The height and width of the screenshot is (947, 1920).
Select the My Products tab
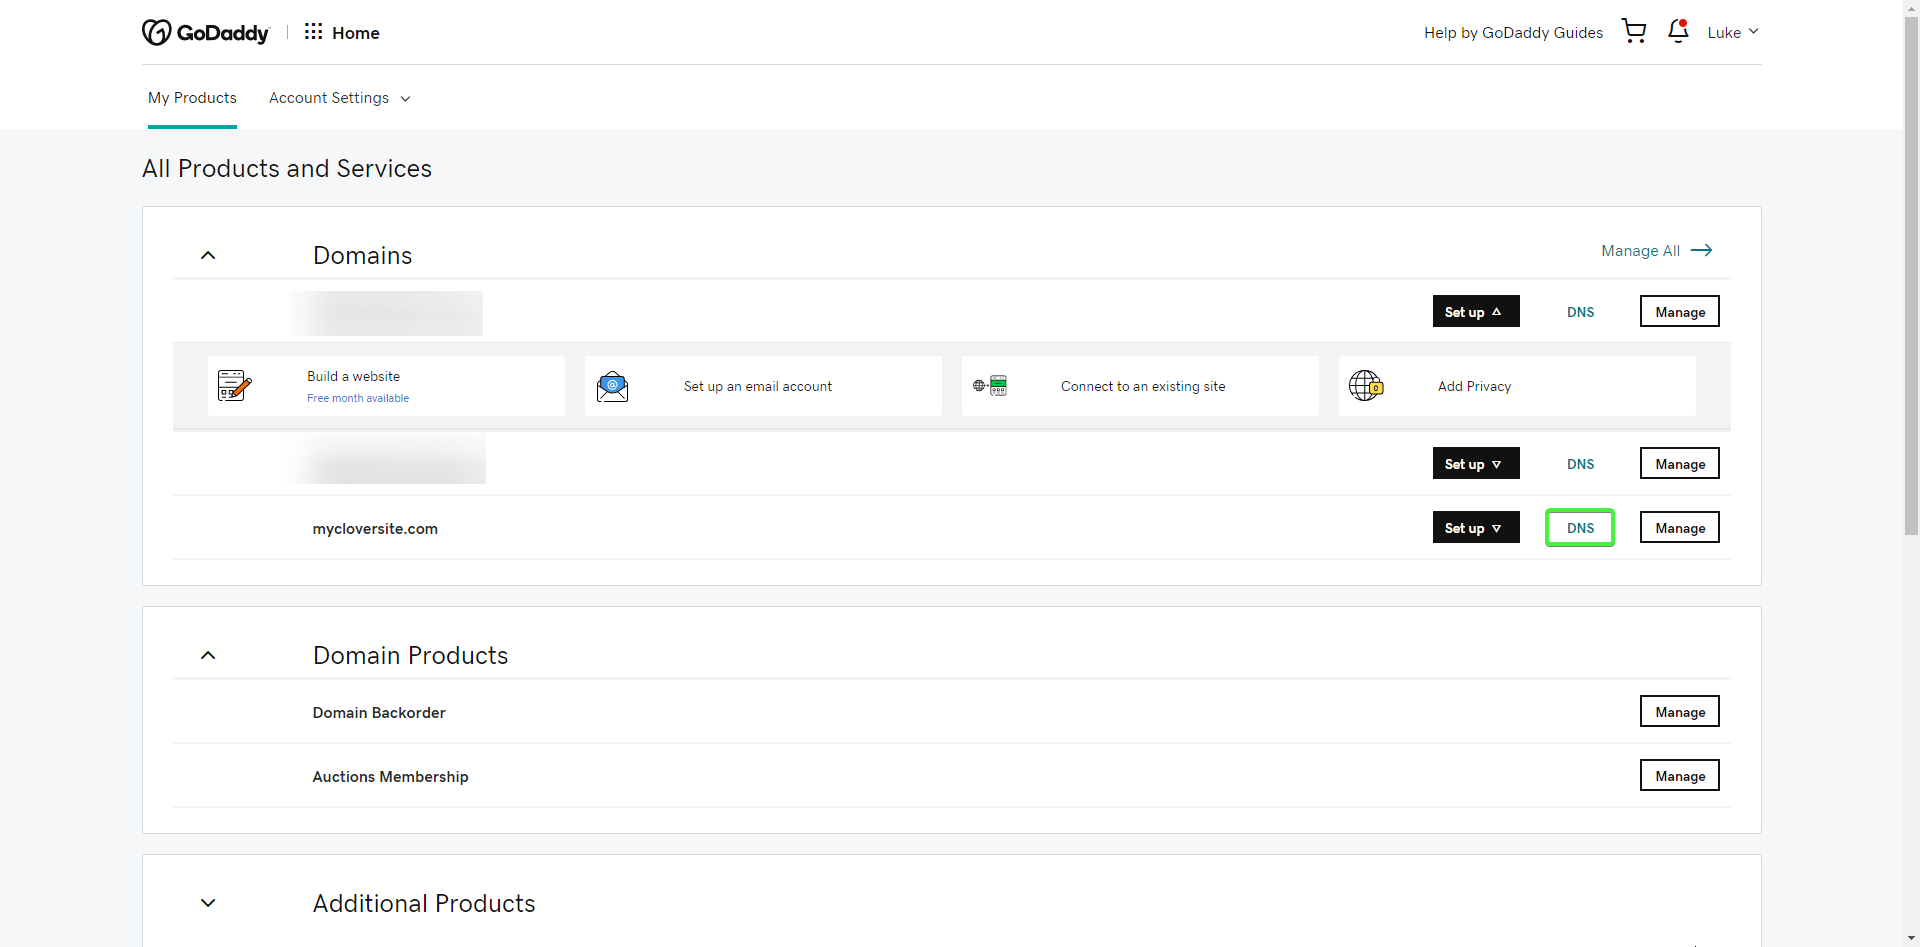click(x=192, y=98)
